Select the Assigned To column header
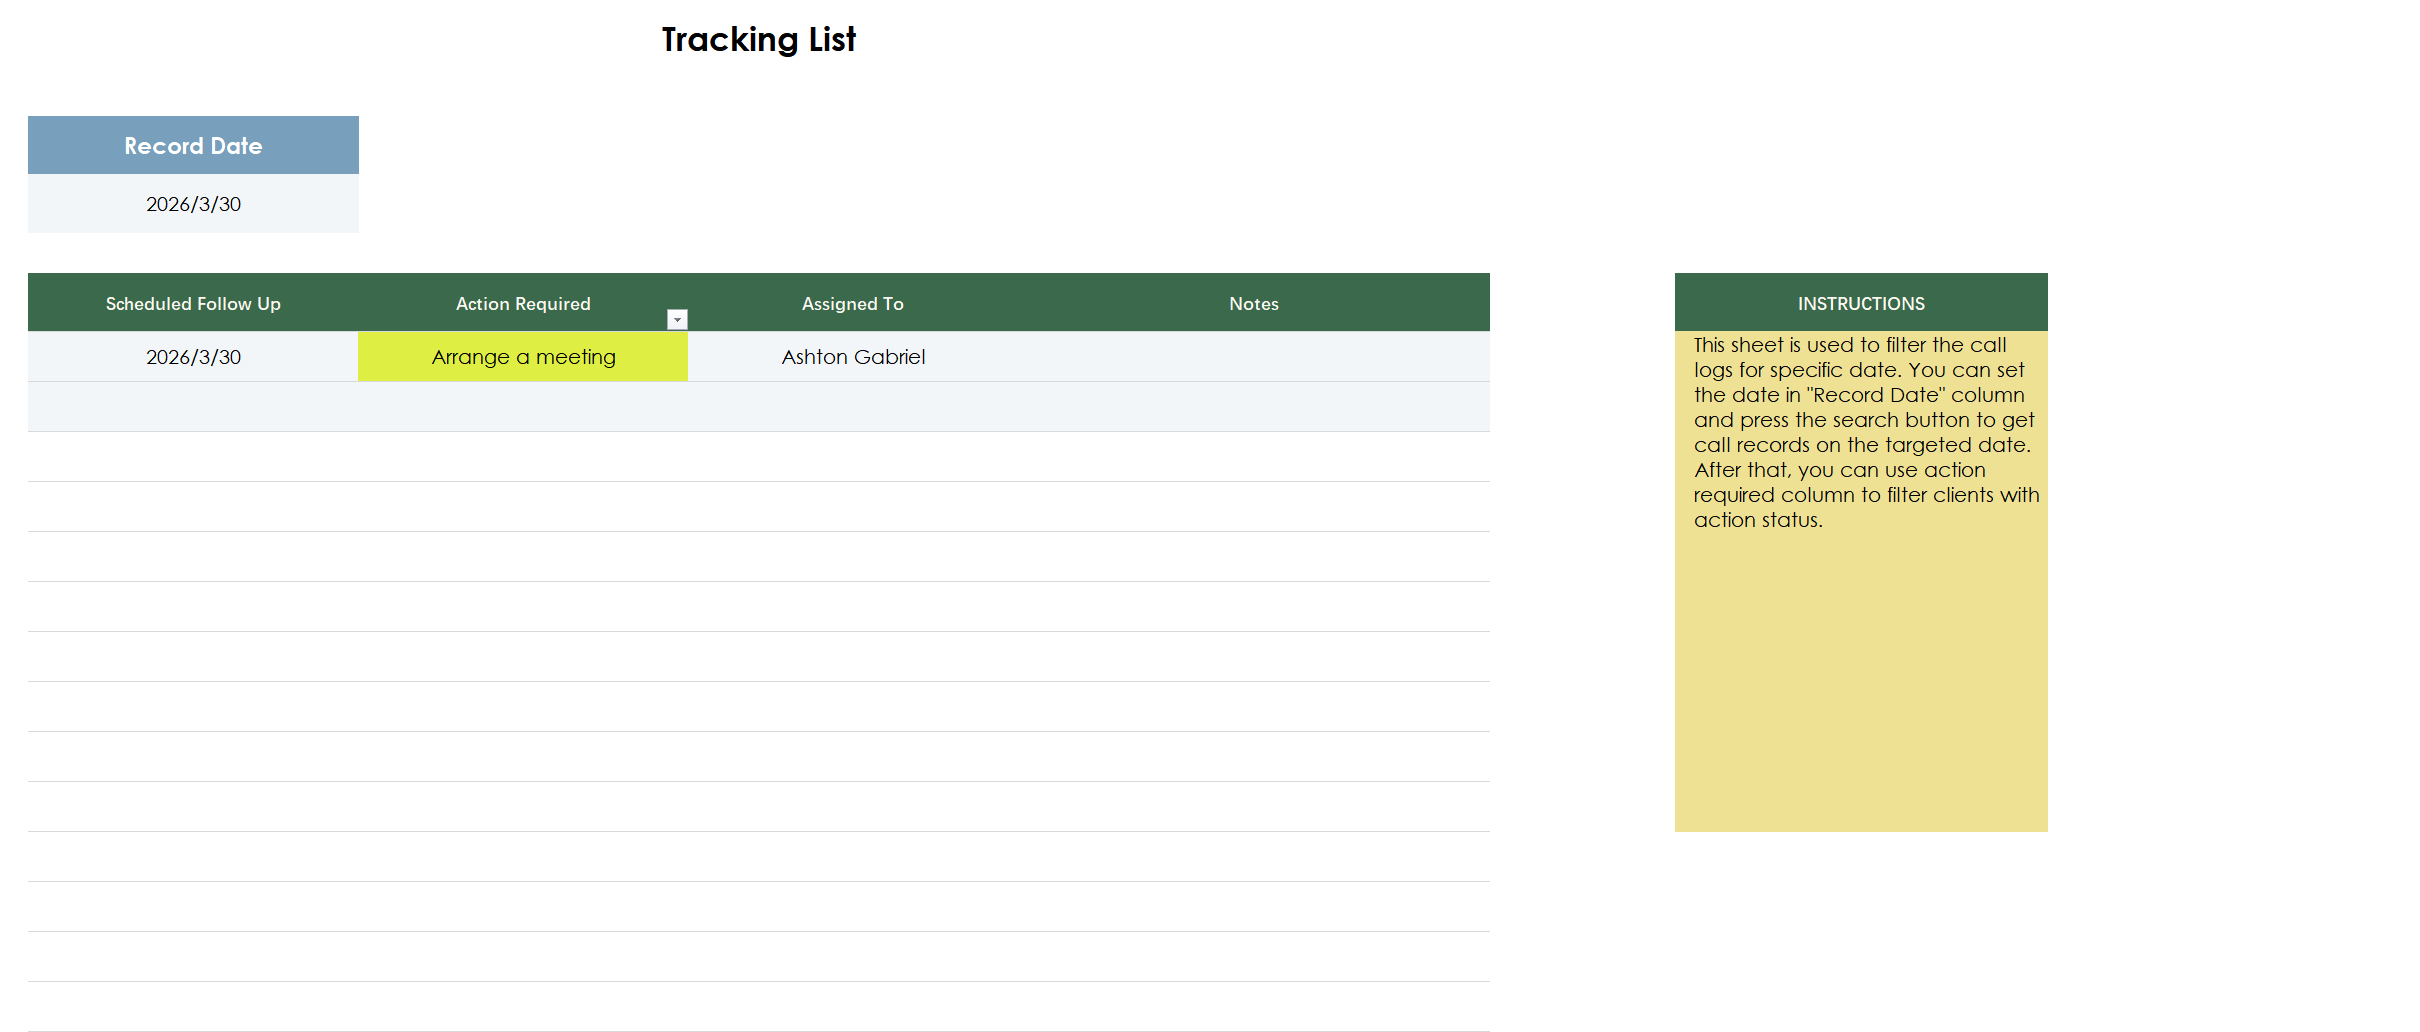Screen dimensions: 2420x1032 853,303
